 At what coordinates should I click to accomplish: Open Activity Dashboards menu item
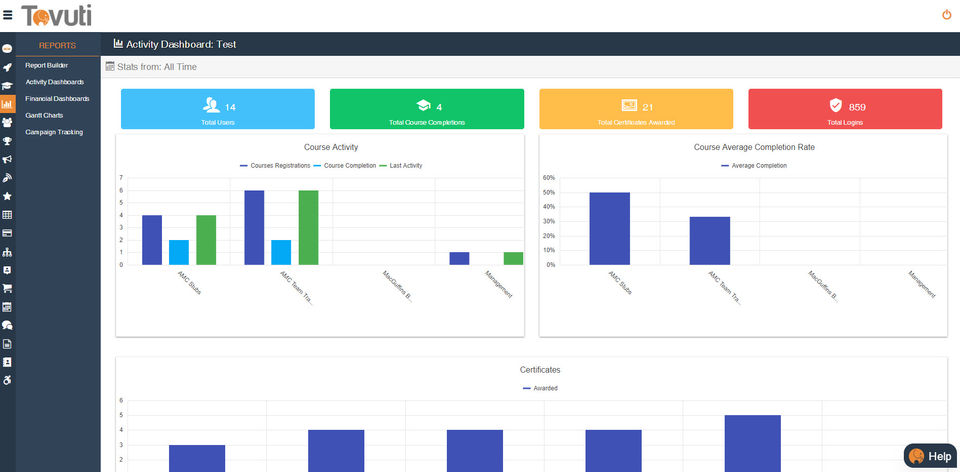coord(54,81)
